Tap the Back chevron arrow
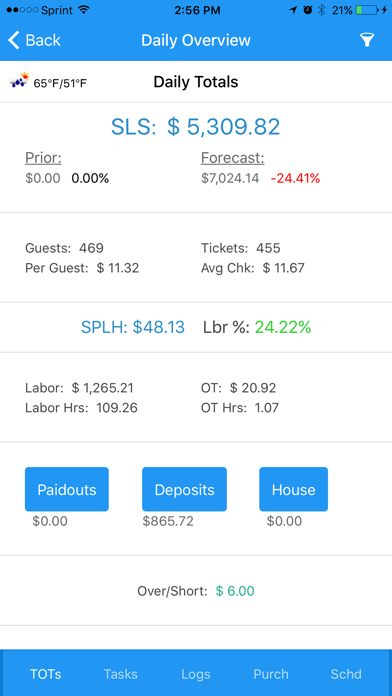The width and height of the screenshot is (392, 696). click(14, 40)
